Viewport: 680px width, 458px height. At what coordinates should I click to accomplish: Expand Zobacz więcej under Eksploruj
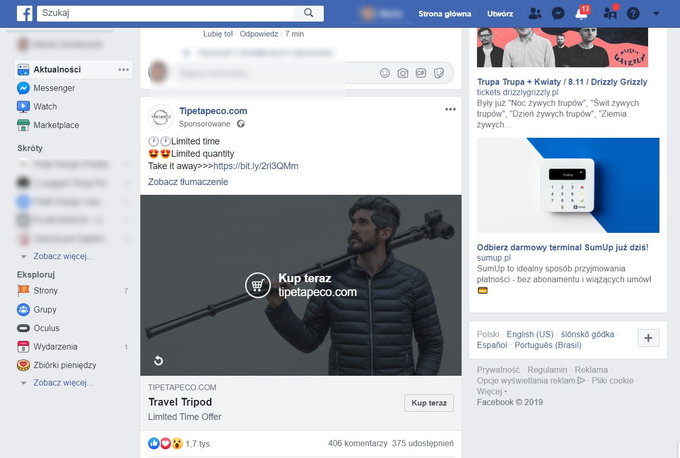(x=63, y=383)
